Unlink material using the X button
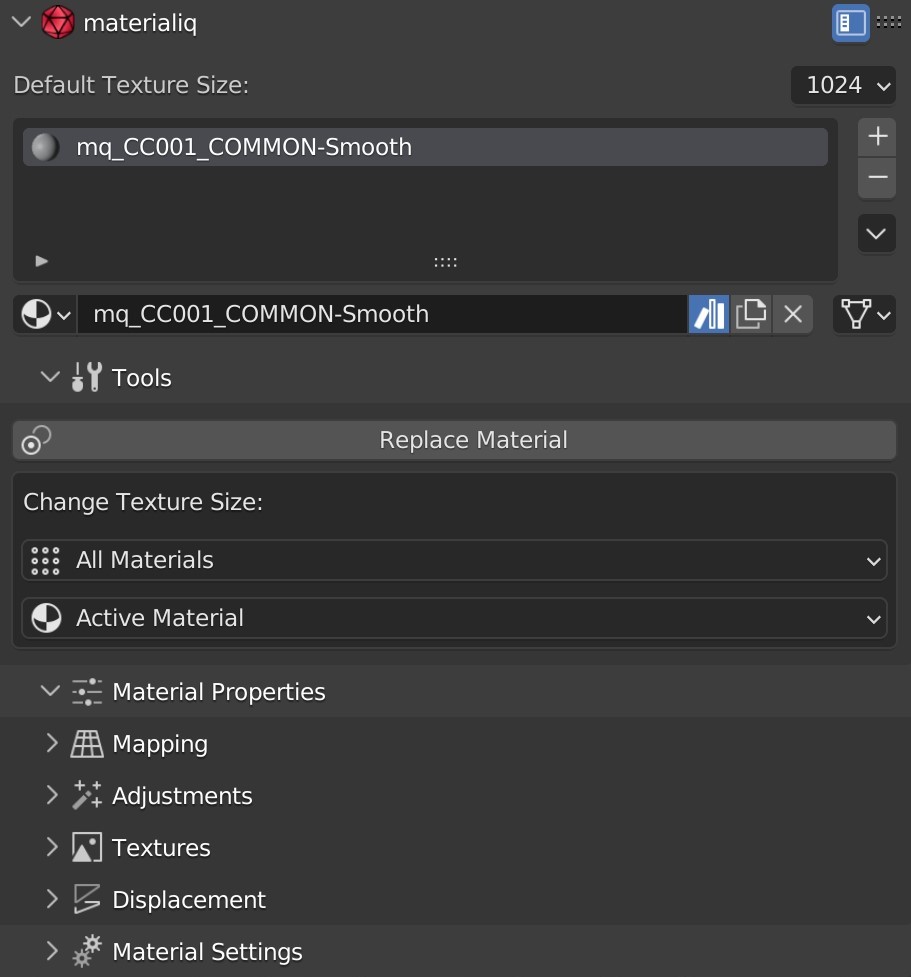 pos(793,313)
